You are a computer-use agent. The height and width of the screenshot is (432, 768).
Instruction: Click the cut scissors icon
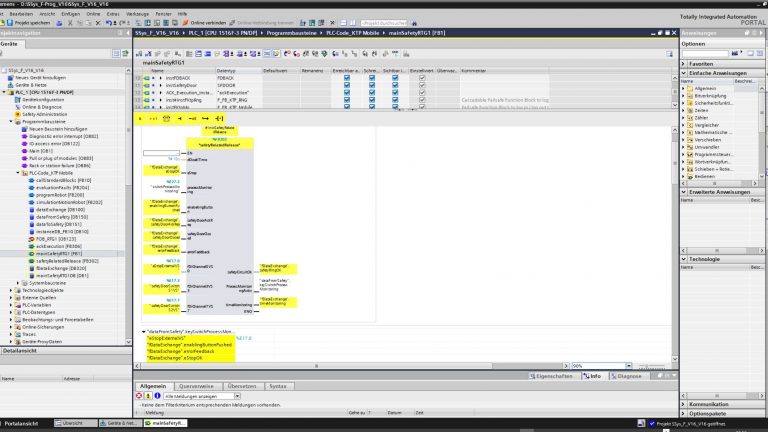70,23
